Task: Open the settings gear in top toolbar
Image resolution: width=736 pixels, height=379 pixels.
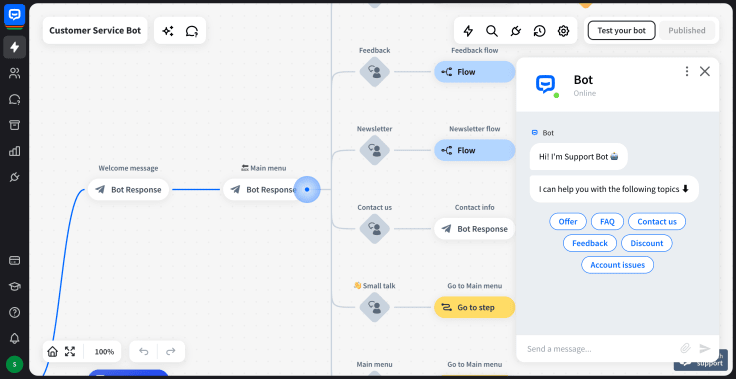Action: [563, 31]
